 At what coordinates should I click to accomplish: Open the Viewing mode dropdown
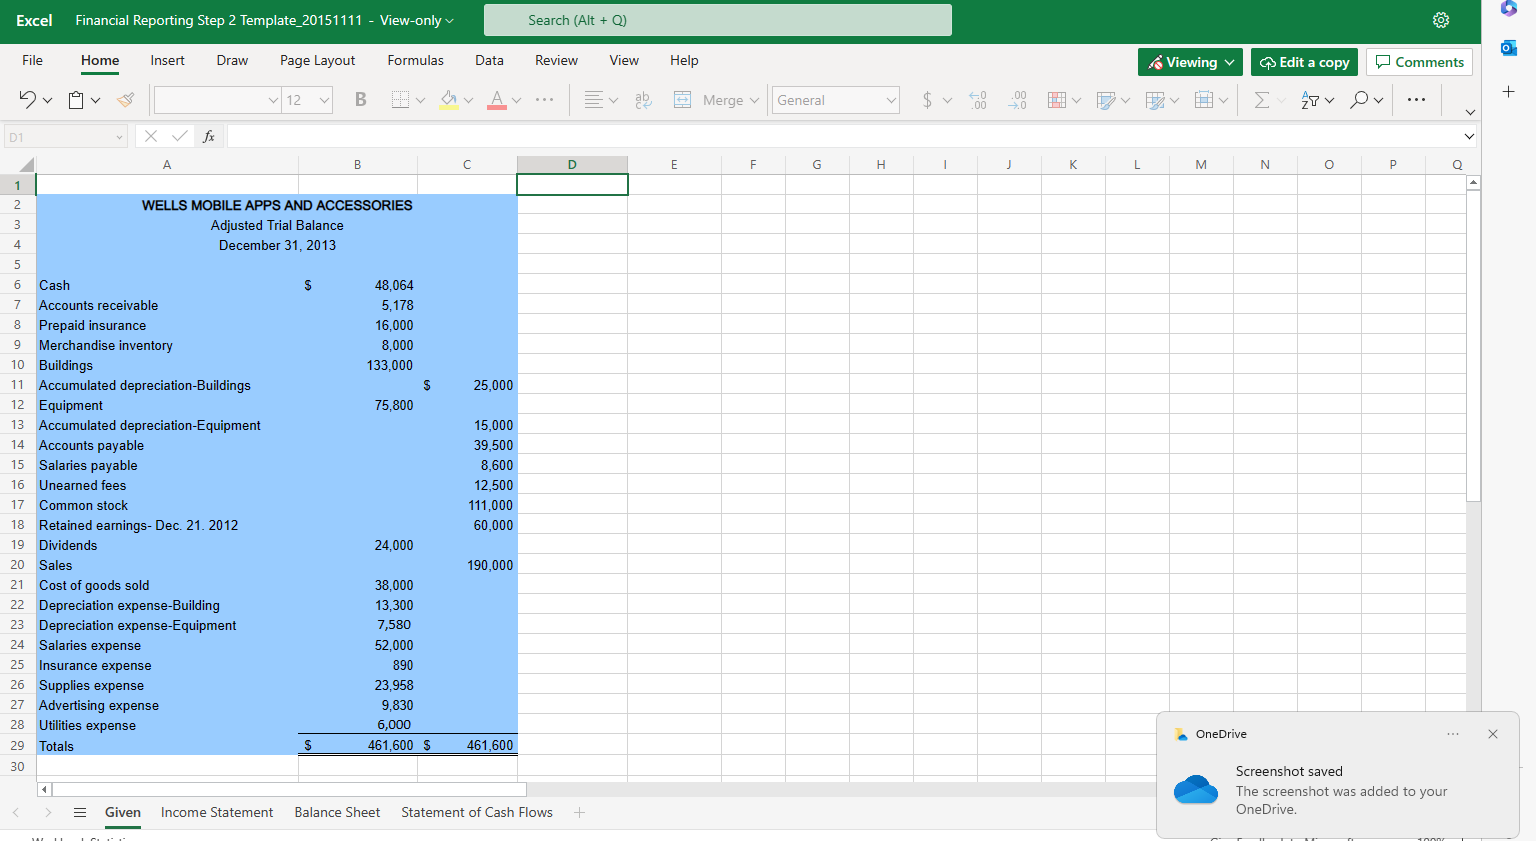[1190, 62]
